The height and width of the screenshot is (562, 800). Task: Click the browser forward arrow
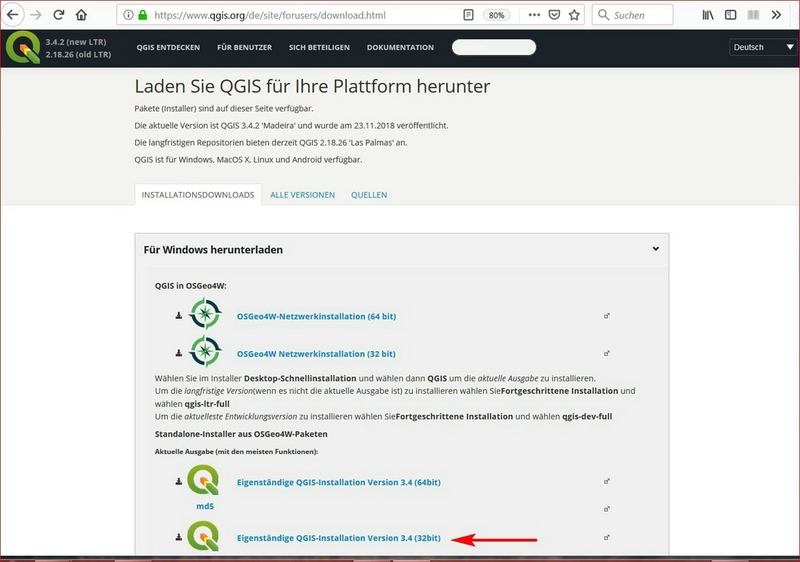pyautogui.click(x=36, y=15)
